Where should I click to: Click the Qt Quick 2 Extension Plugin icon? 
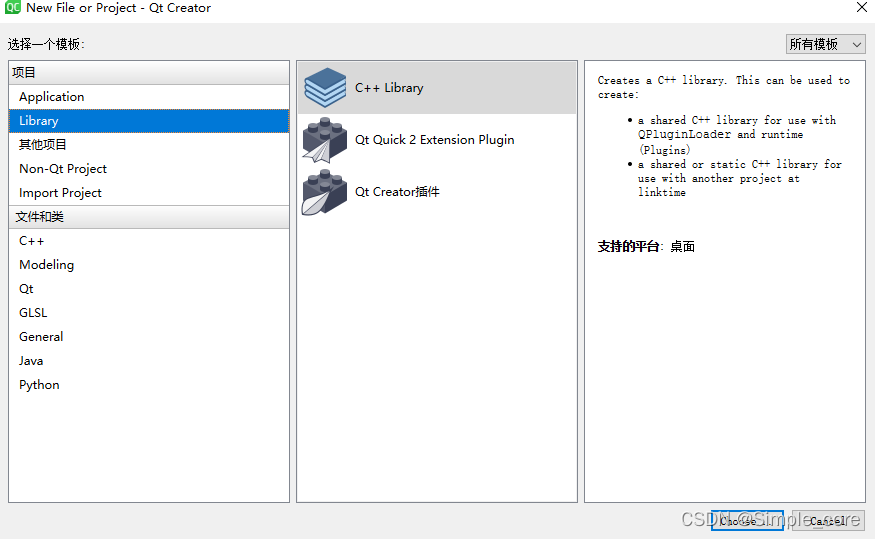point(325,139)
